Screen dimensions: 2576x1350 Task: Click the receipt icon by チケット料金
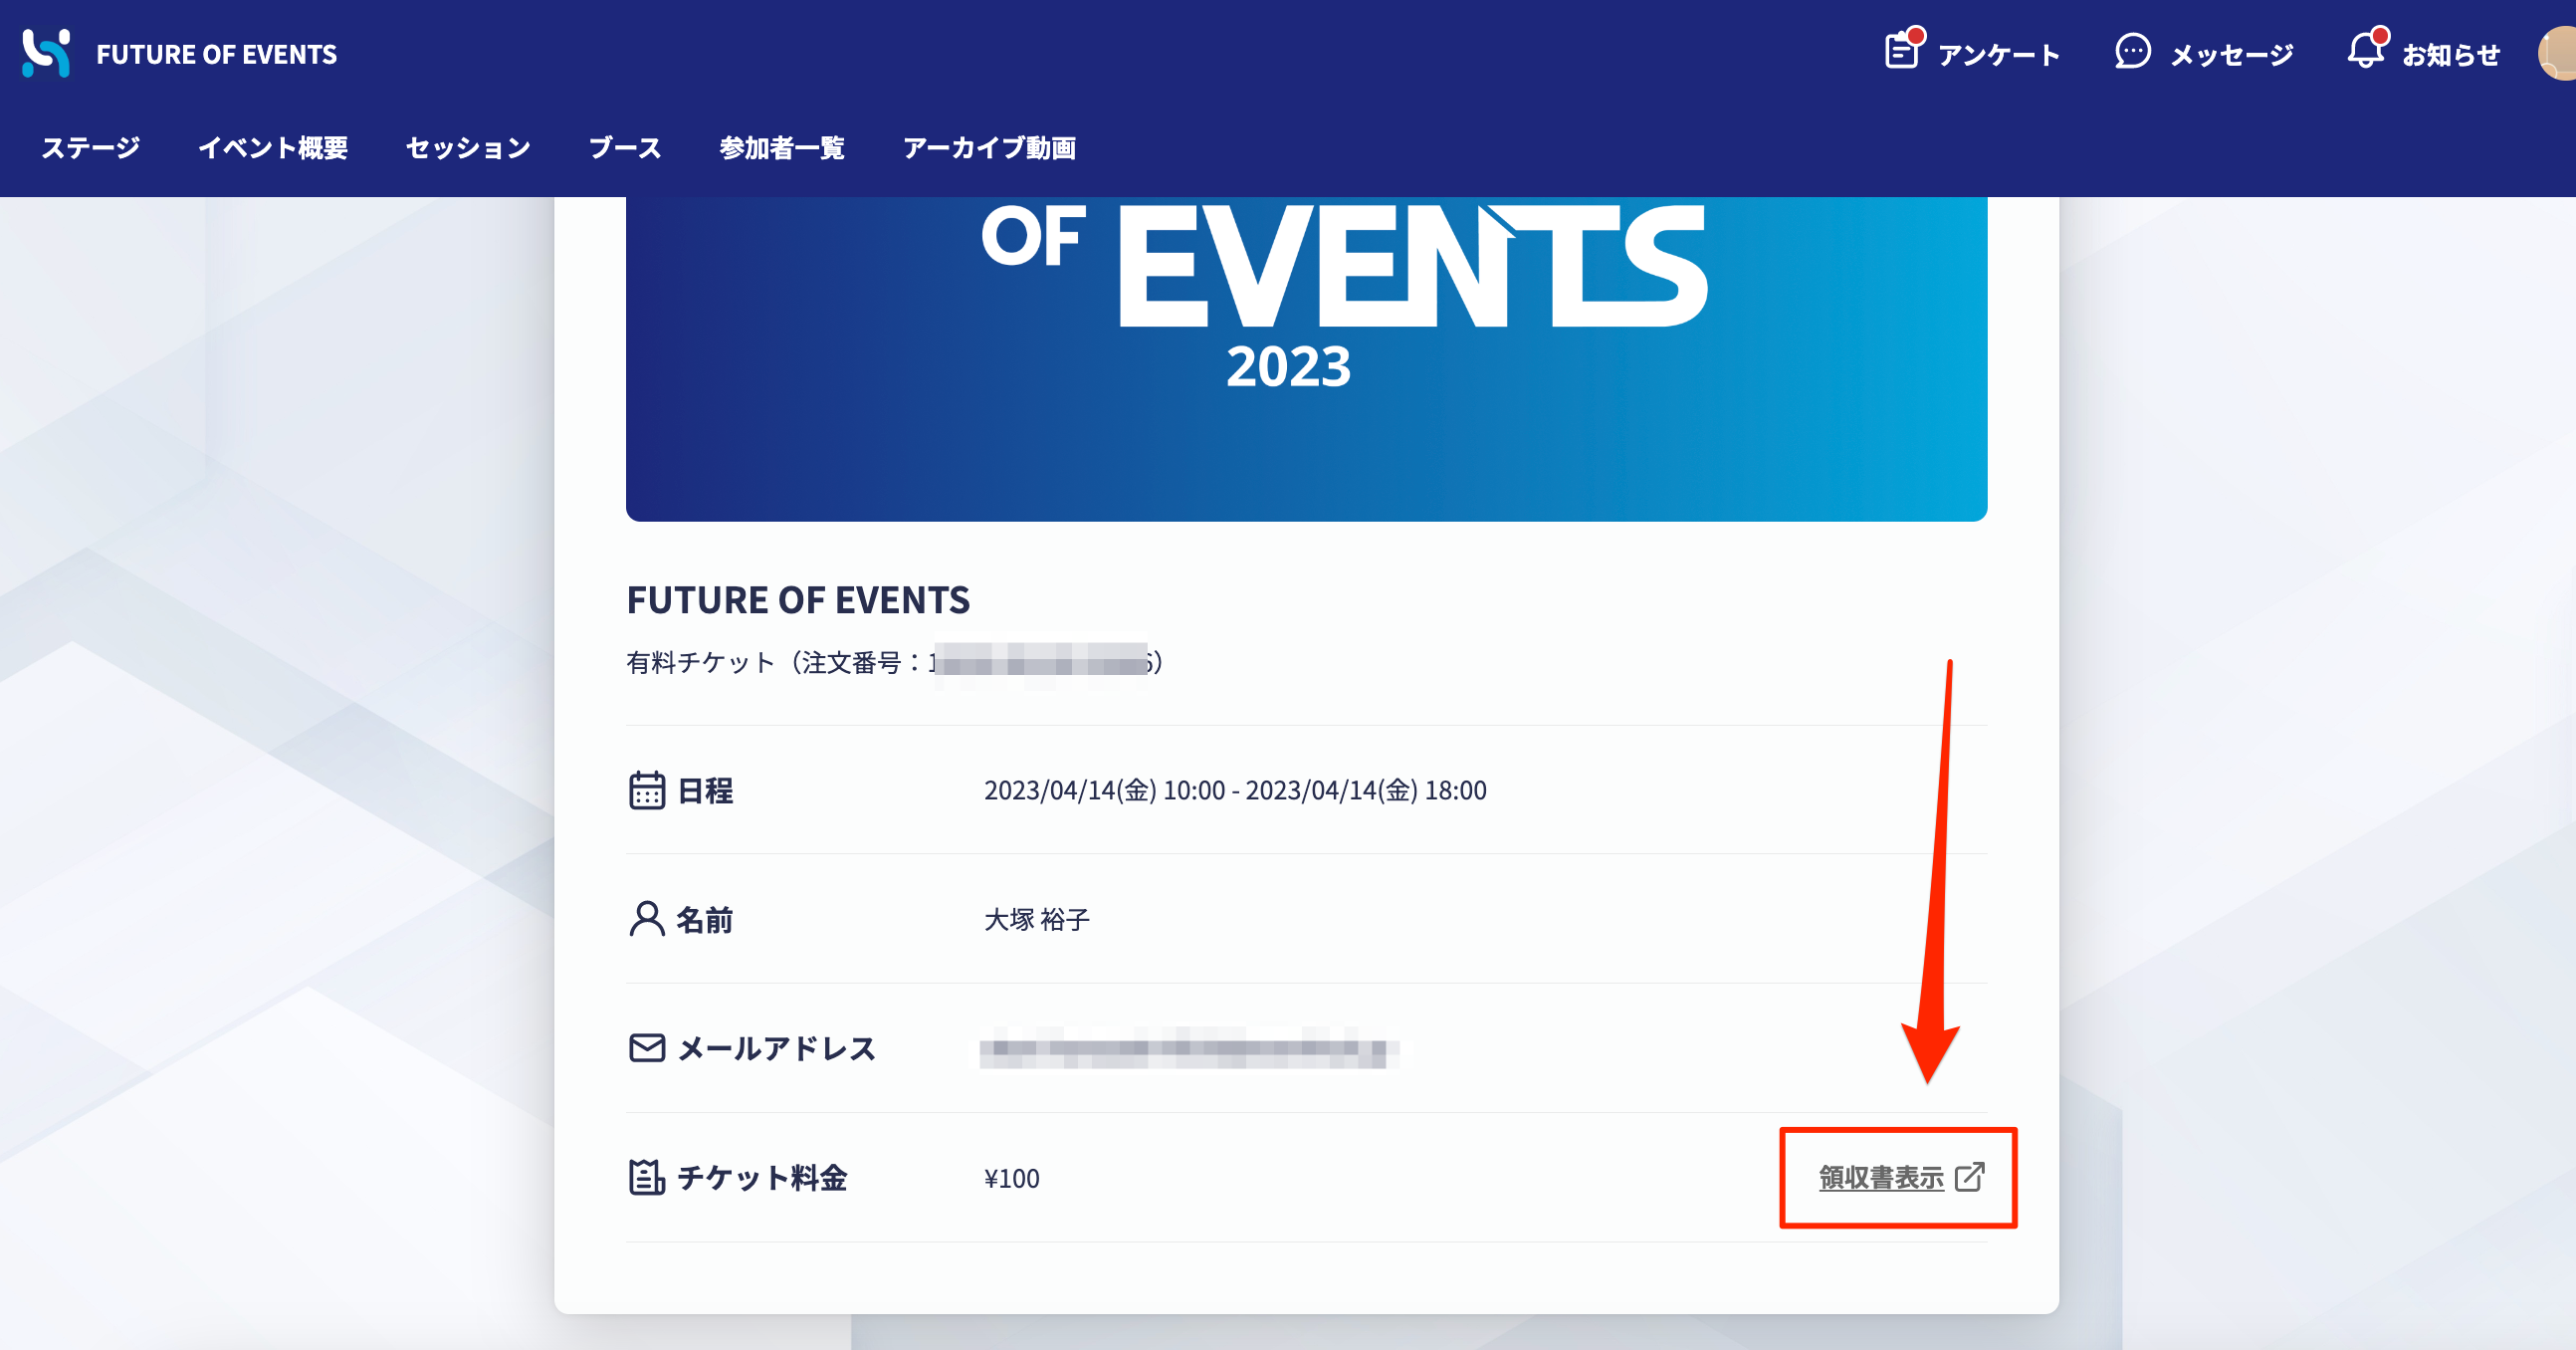pyautogui.click(x=646, y=1177)
